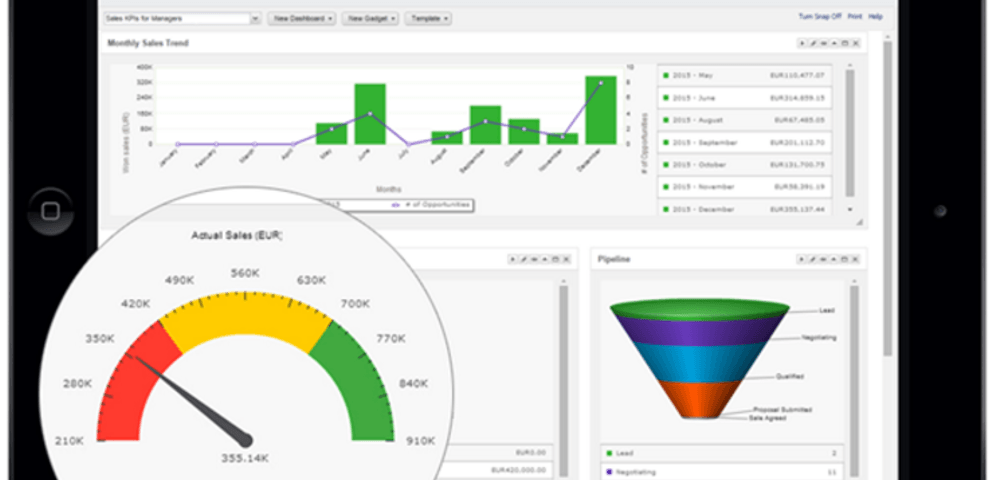The height and width of the screenshot is (480, 997).
Task: Select the 2015 - October legend row
Action: (x=744, y=165)
